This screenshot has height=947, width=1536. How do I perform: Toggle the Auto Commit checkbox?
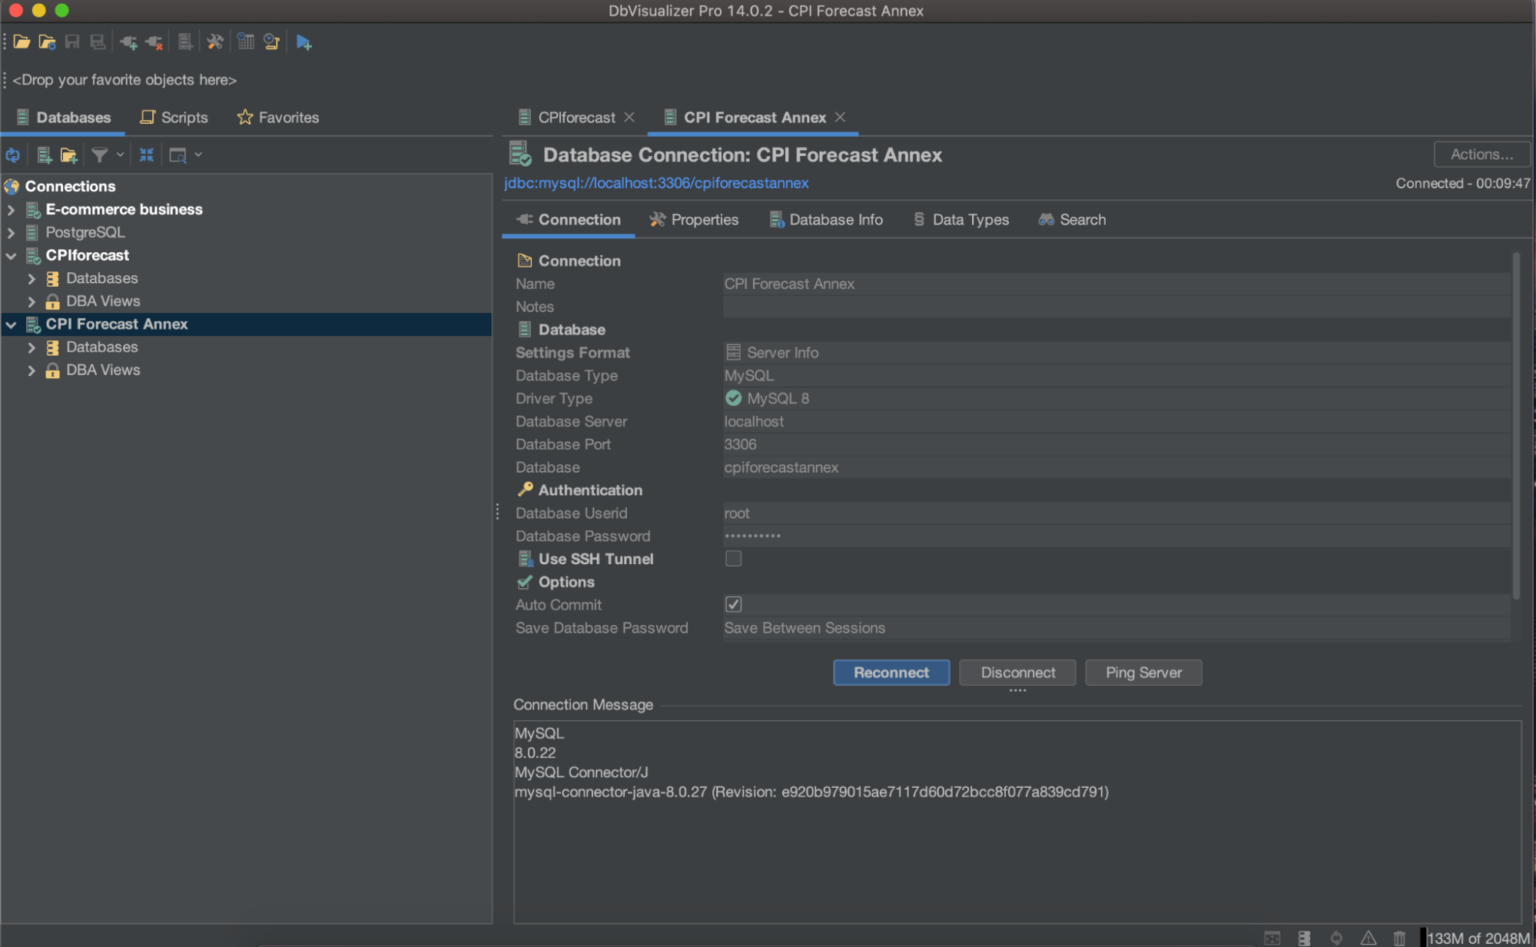pyautogui.click(x=733, y=604)
